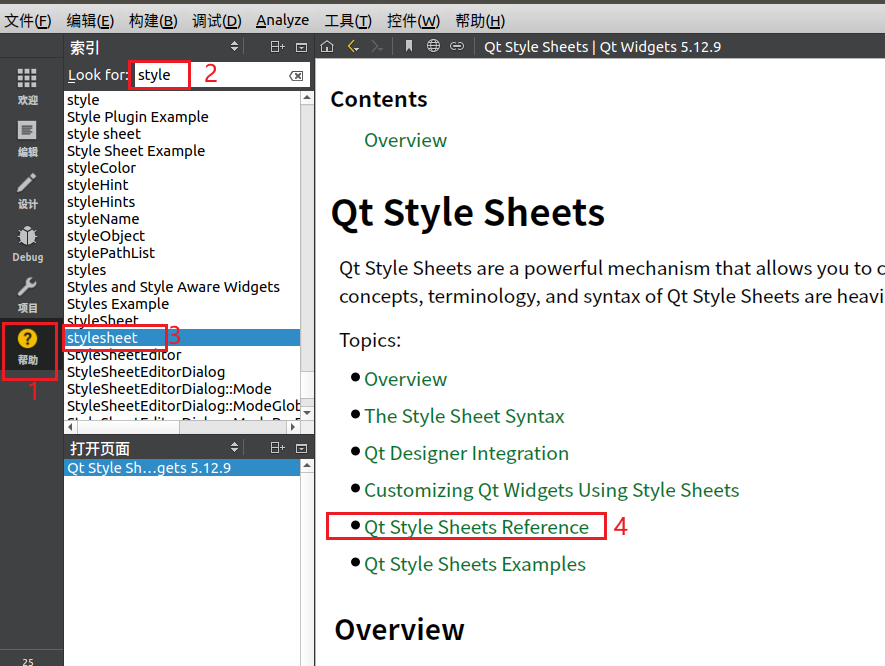Select 'styleHint' index entry

[x=182, y=185]
